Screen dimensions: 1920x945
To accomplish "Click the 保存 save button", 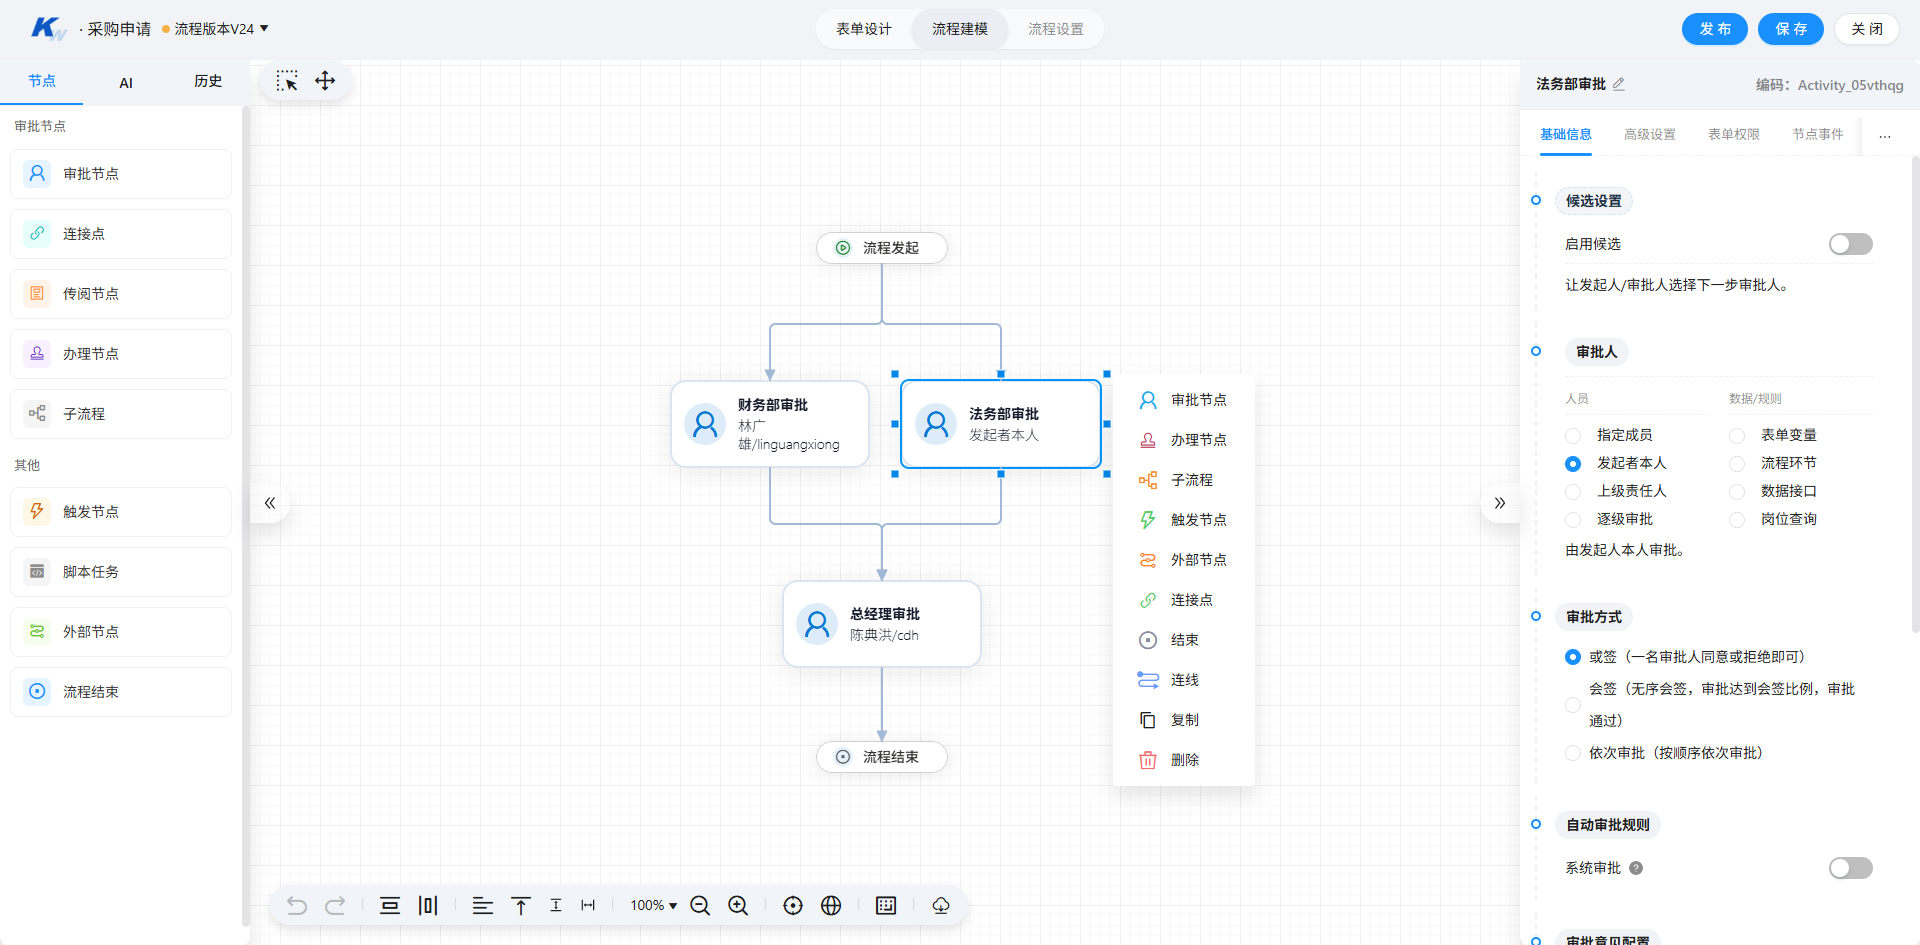I will point(1791,29).
